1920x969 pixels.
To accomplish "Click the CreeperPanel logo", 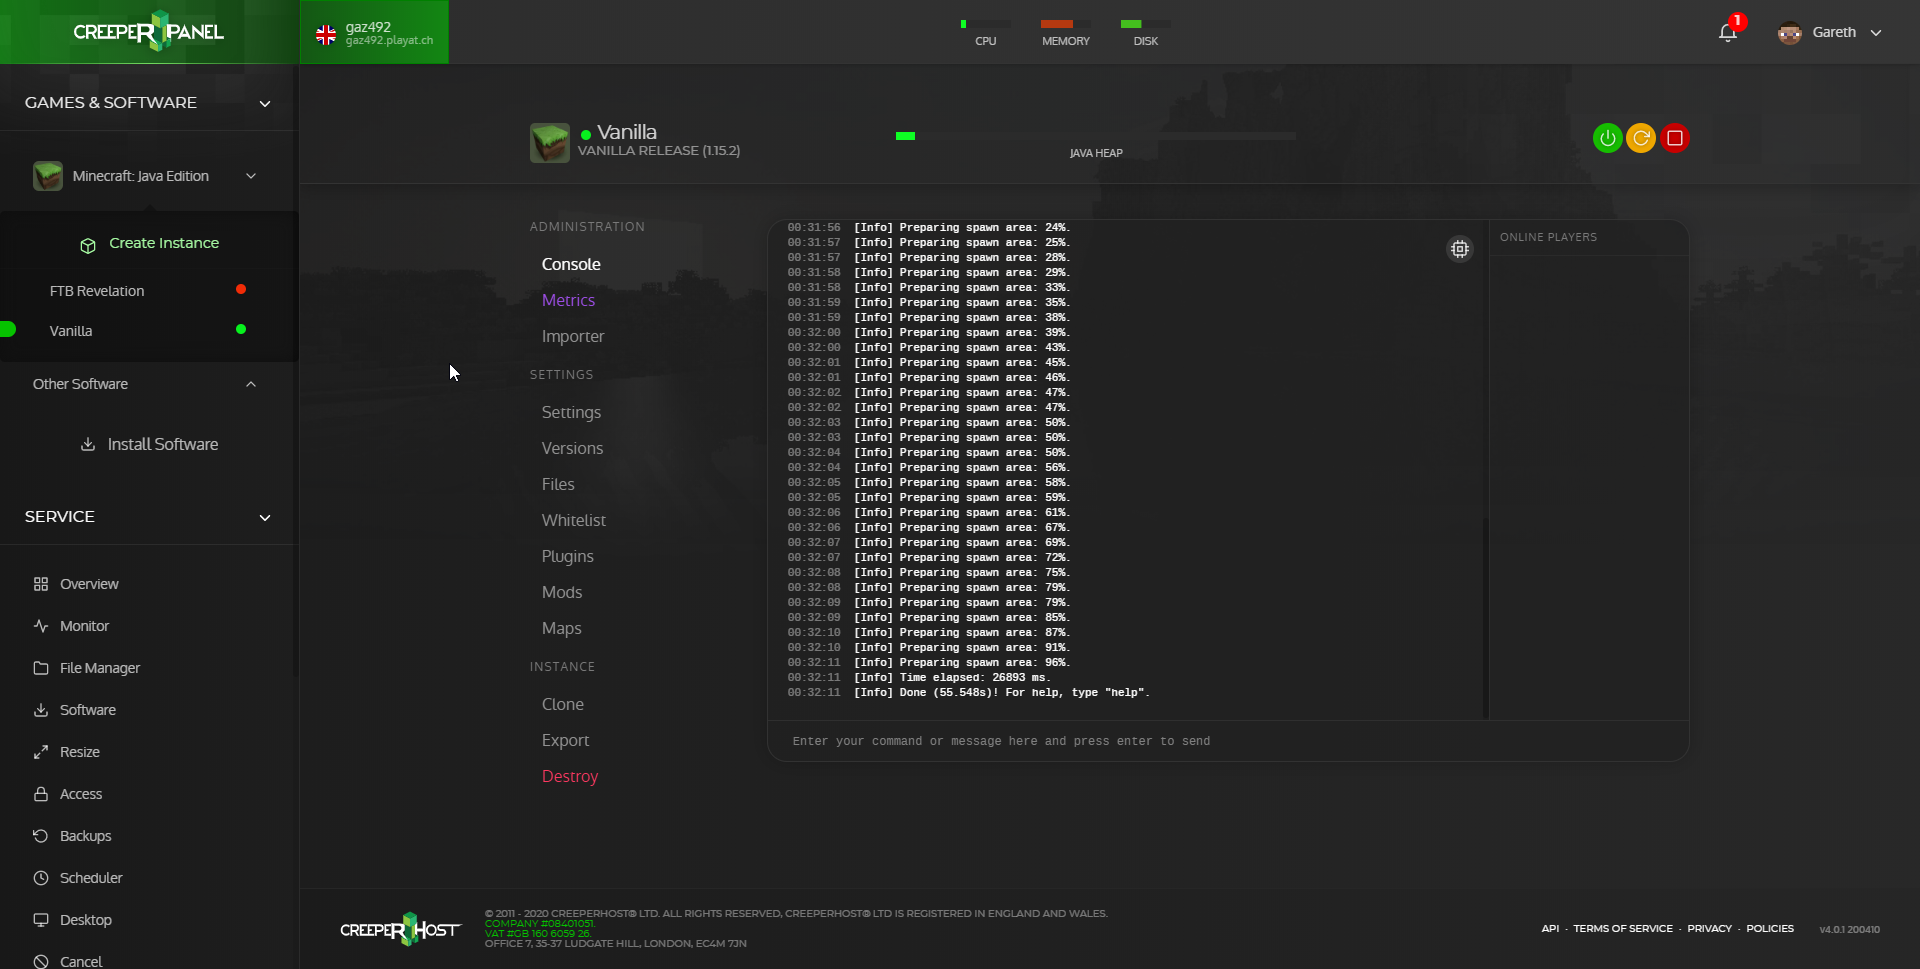I will [x=148, y=32].
